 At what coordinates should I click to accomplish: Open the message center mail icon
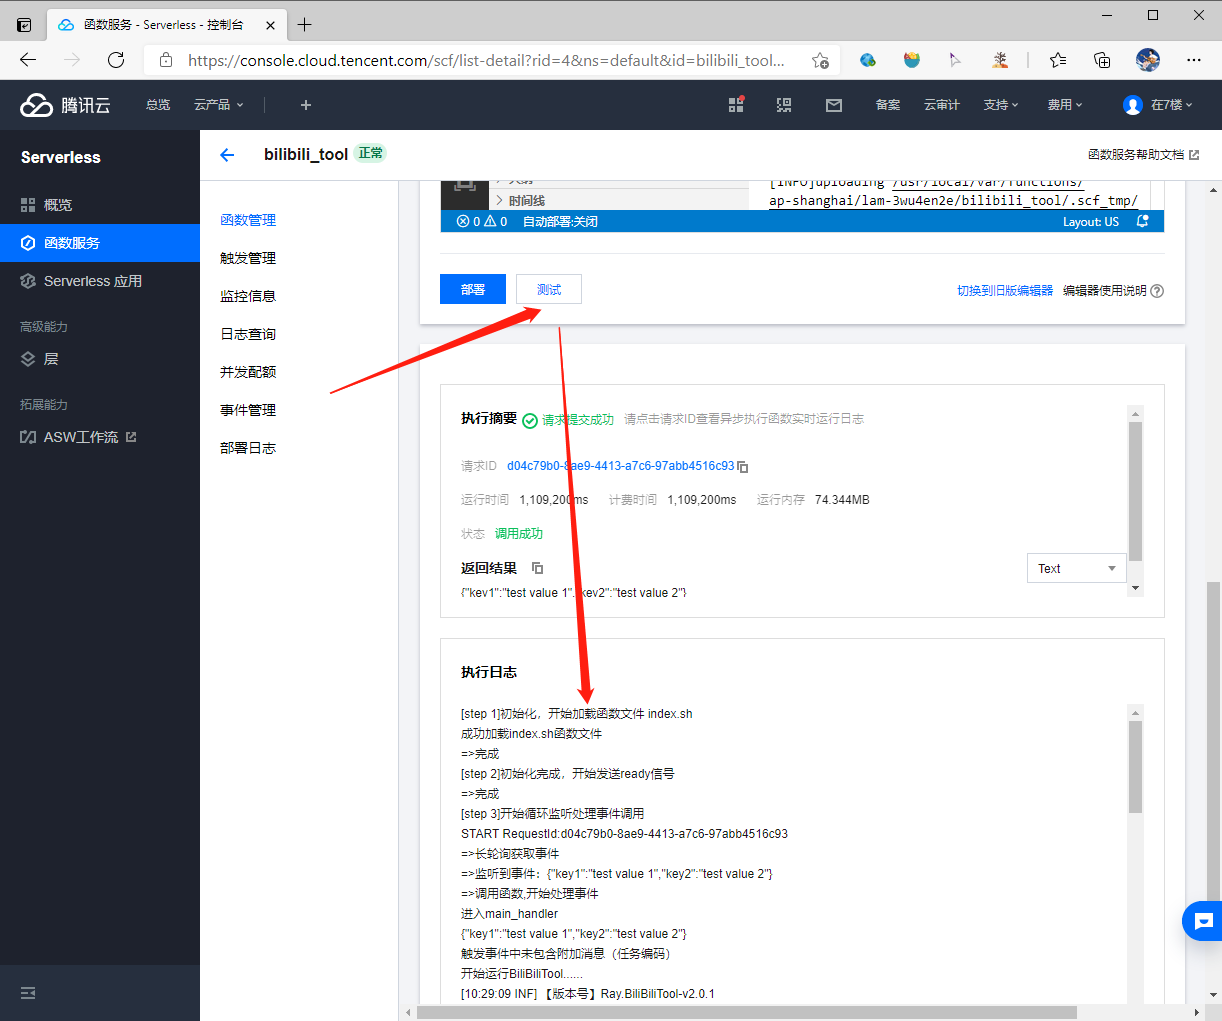[x=833, y=105]
